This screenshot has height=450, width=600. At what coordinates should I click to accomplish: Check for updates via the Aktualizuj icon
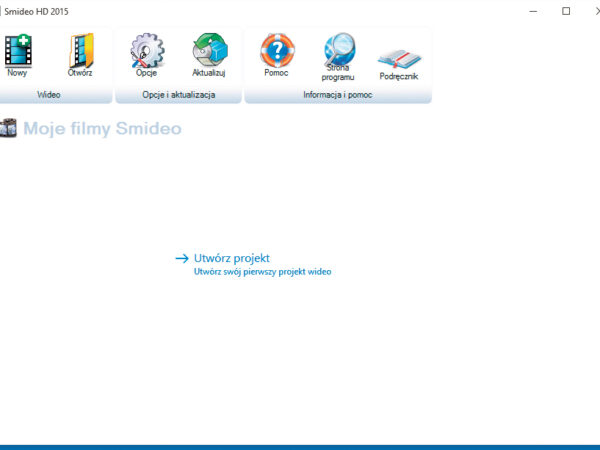click(209, 52)
